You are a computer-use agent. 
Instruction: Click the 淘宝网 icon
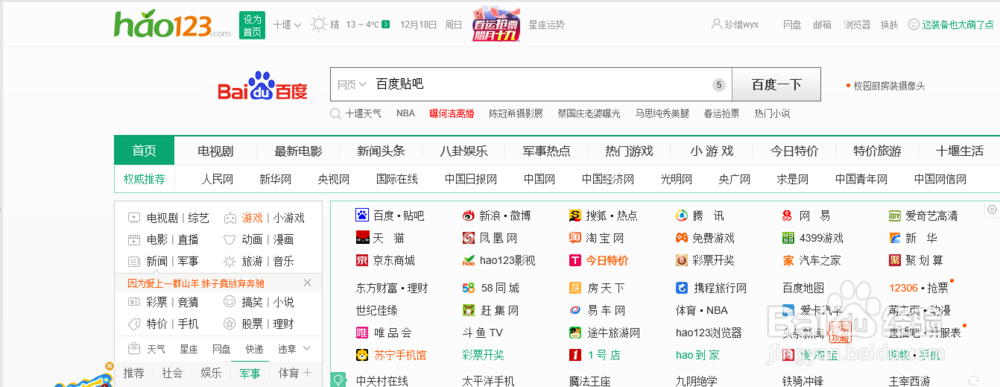[575, 238]
